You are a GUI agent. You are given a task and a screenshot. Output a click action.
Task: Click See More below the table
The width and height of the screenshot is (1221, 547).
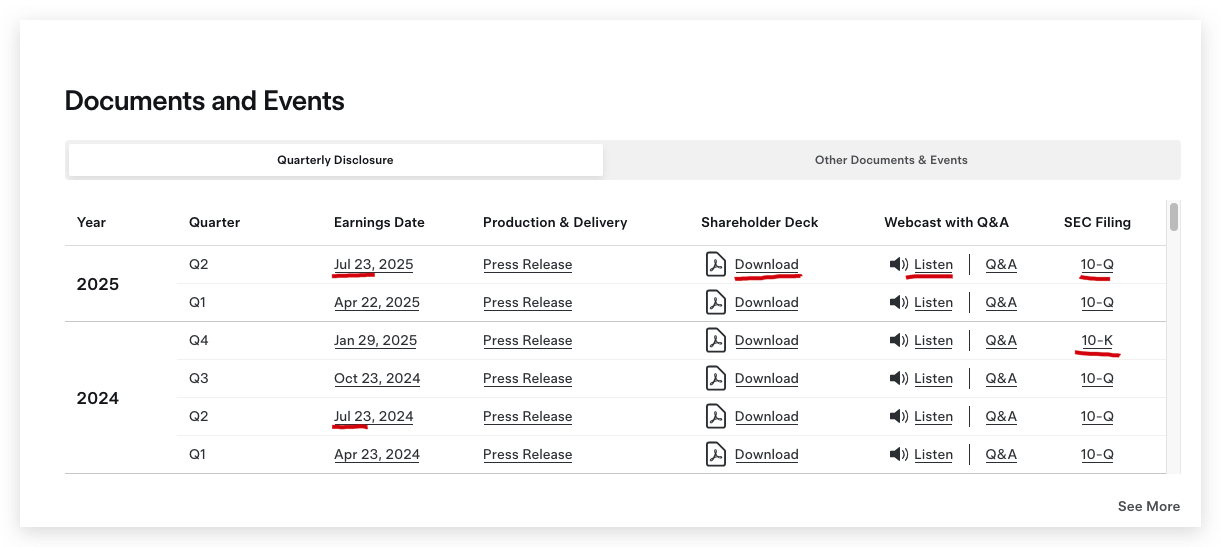pos(1148,507)
